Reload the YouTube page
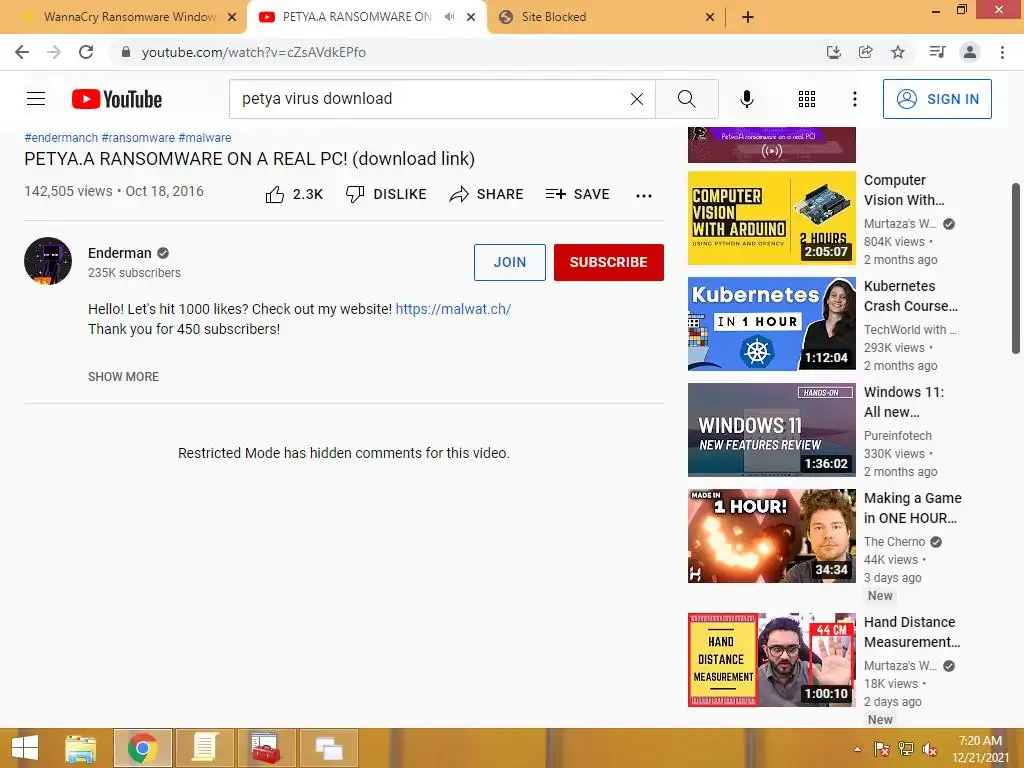This screenshot has width=1024, height=768. pyautogui.click(x=86, y=52)
